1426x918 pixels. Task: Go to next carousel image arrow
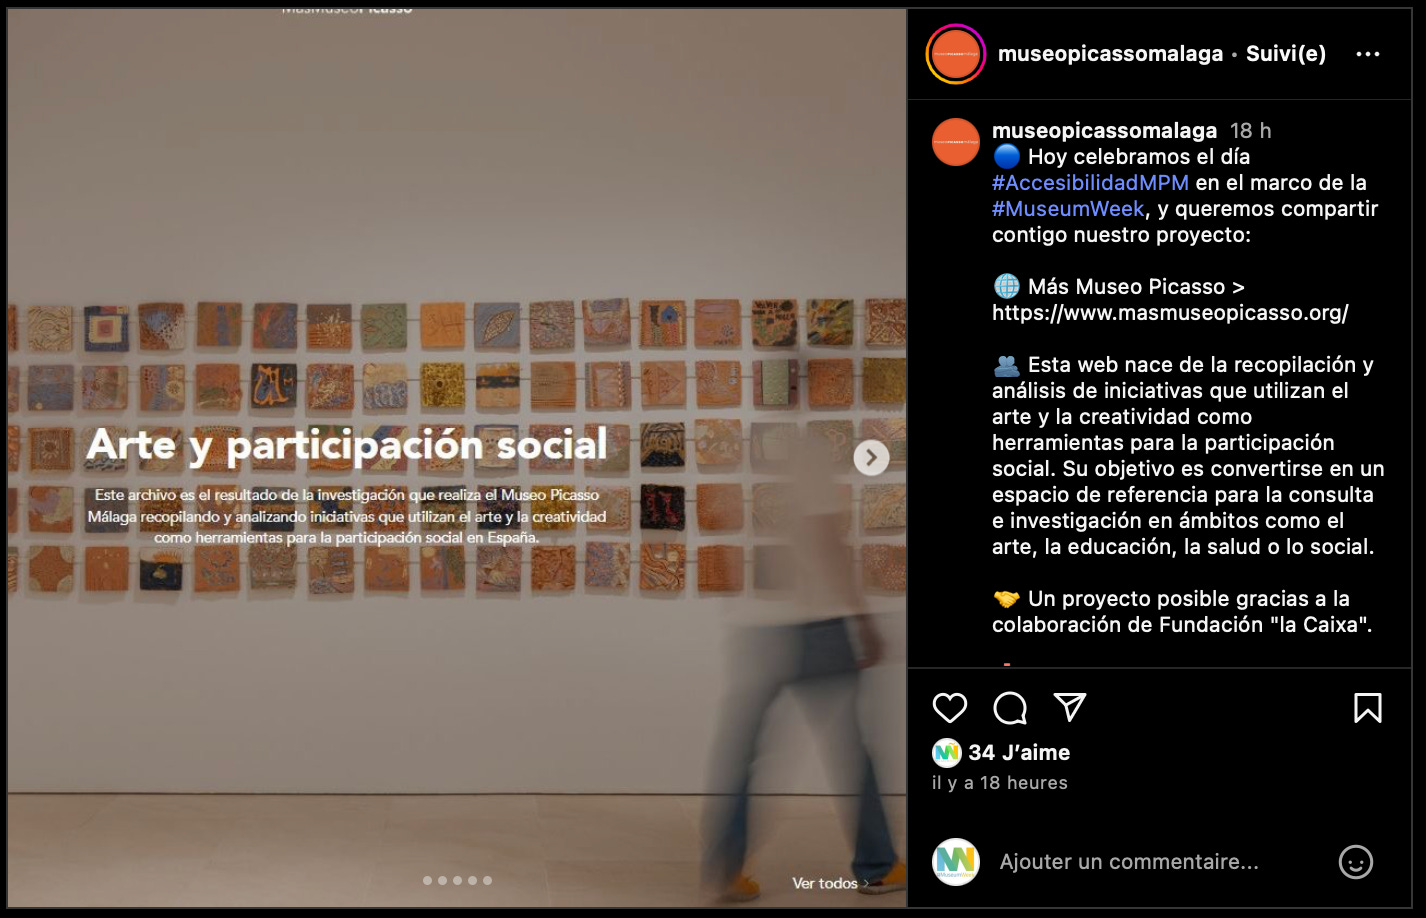click(x=871, y=458)
